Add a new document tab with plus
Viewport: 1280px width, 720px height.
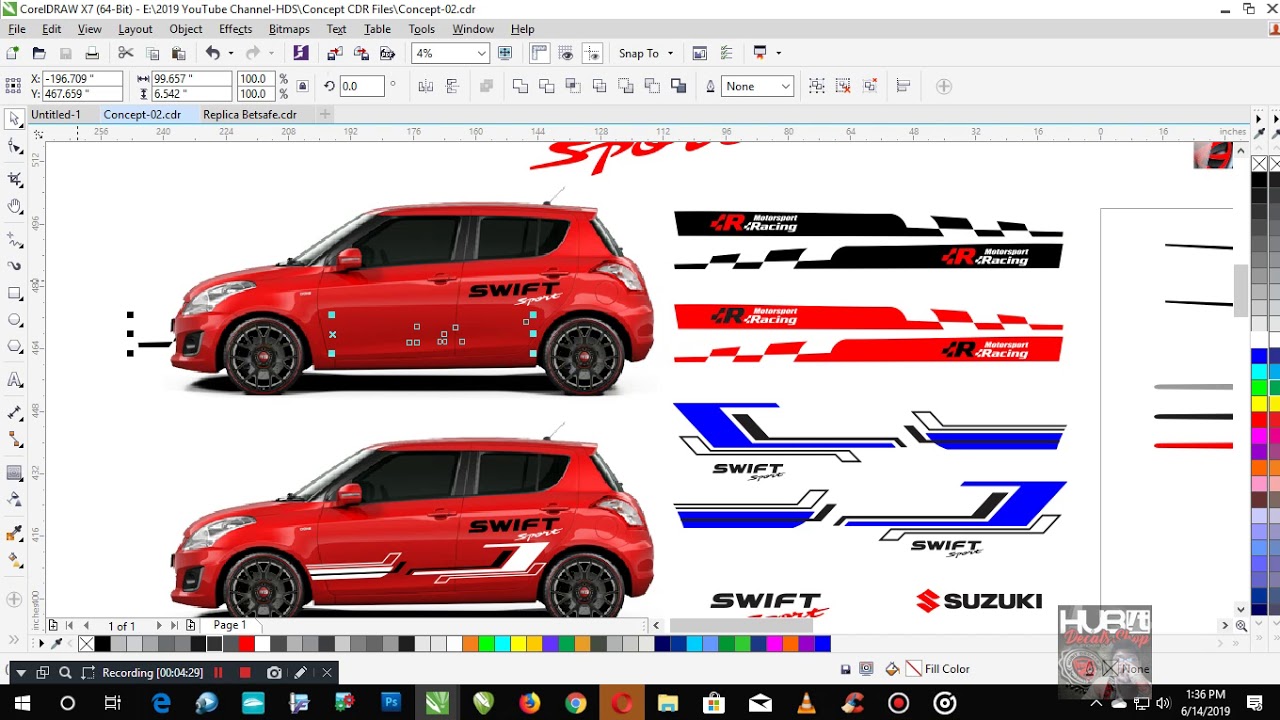tap(324, 115)
